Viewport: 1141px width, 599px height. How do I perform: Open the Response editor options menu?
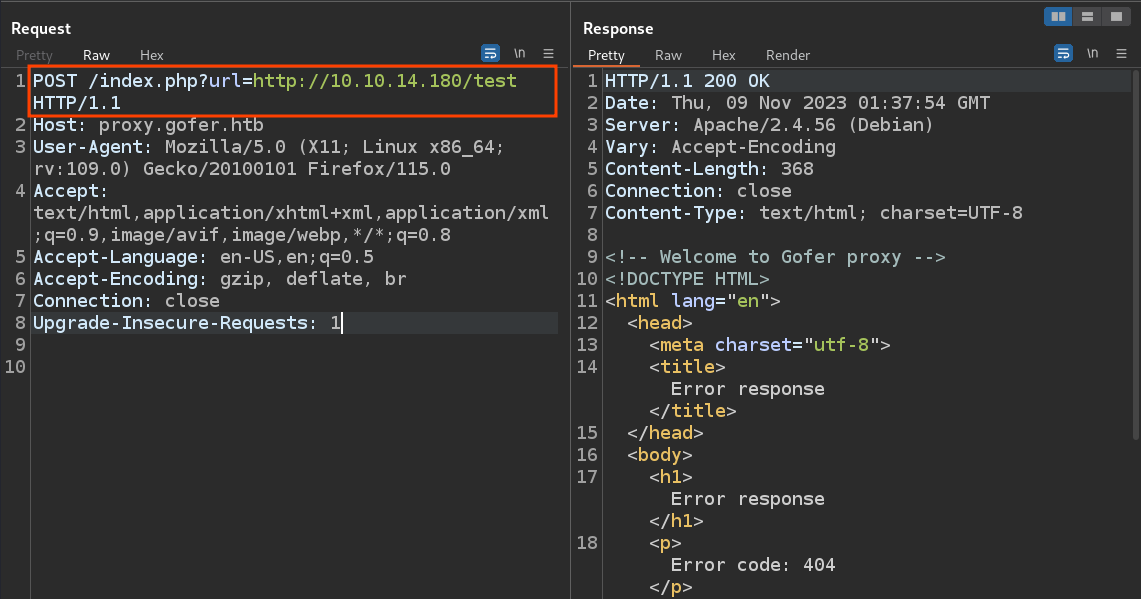(x=1120, y=53)
